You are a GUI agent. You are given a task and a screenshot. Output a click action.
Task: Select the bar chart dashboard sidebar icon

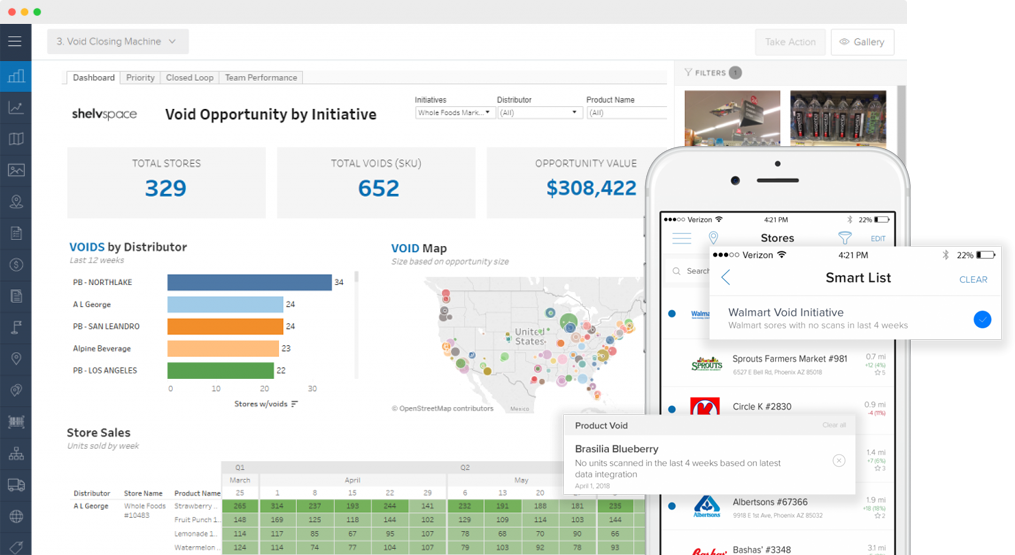pos(16,76)
